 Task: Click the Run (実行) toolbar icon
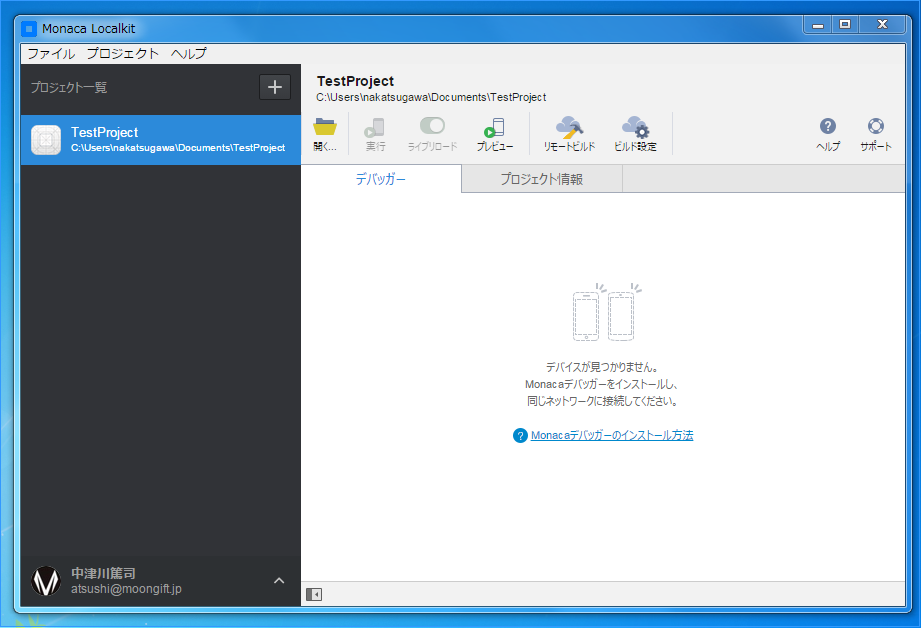click(375, 129)
